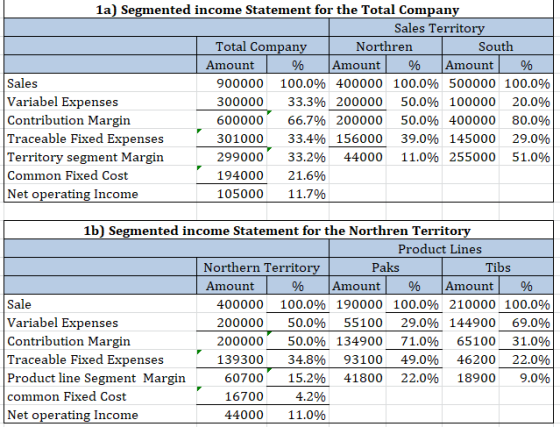Select Tibs variable expenses 144900

tap(471, 322)
